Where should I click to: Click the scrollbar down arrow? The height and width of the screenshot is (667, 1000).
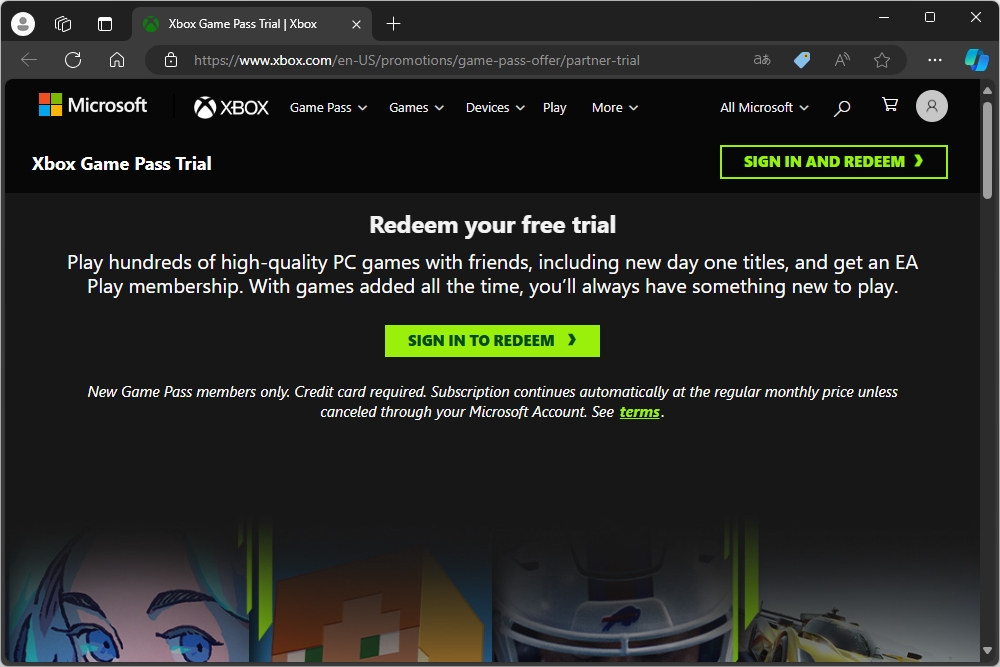987,650
